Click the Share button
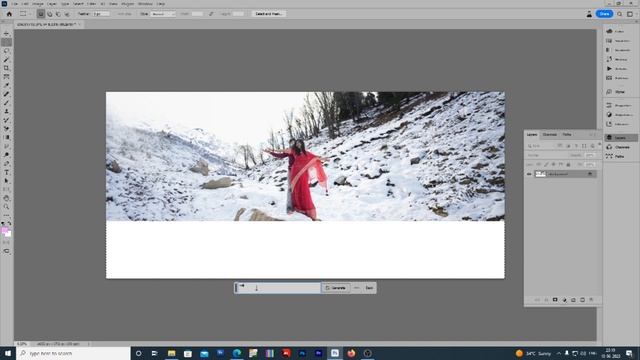640x360 pixels. pyautogui.click(x=604, y=14)
